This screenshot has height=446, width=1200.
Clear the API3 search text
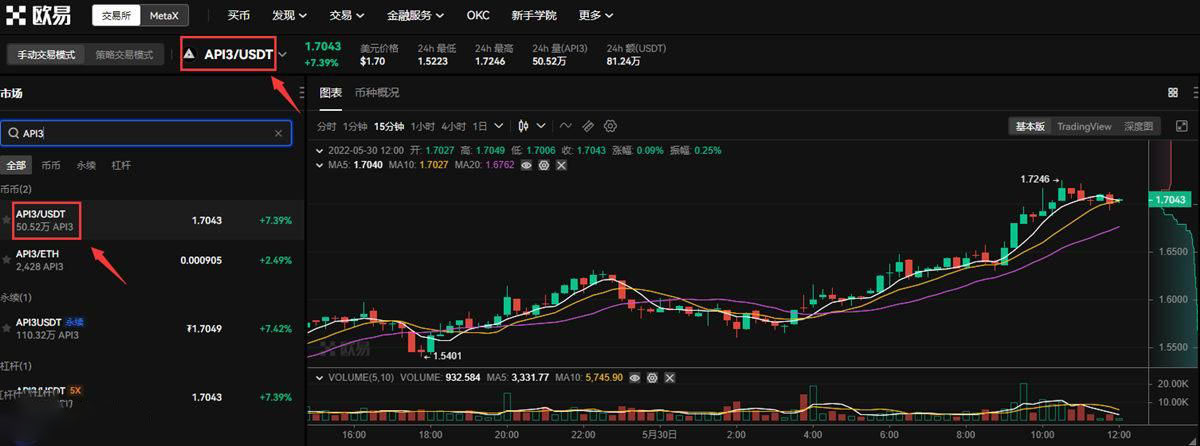278,133
